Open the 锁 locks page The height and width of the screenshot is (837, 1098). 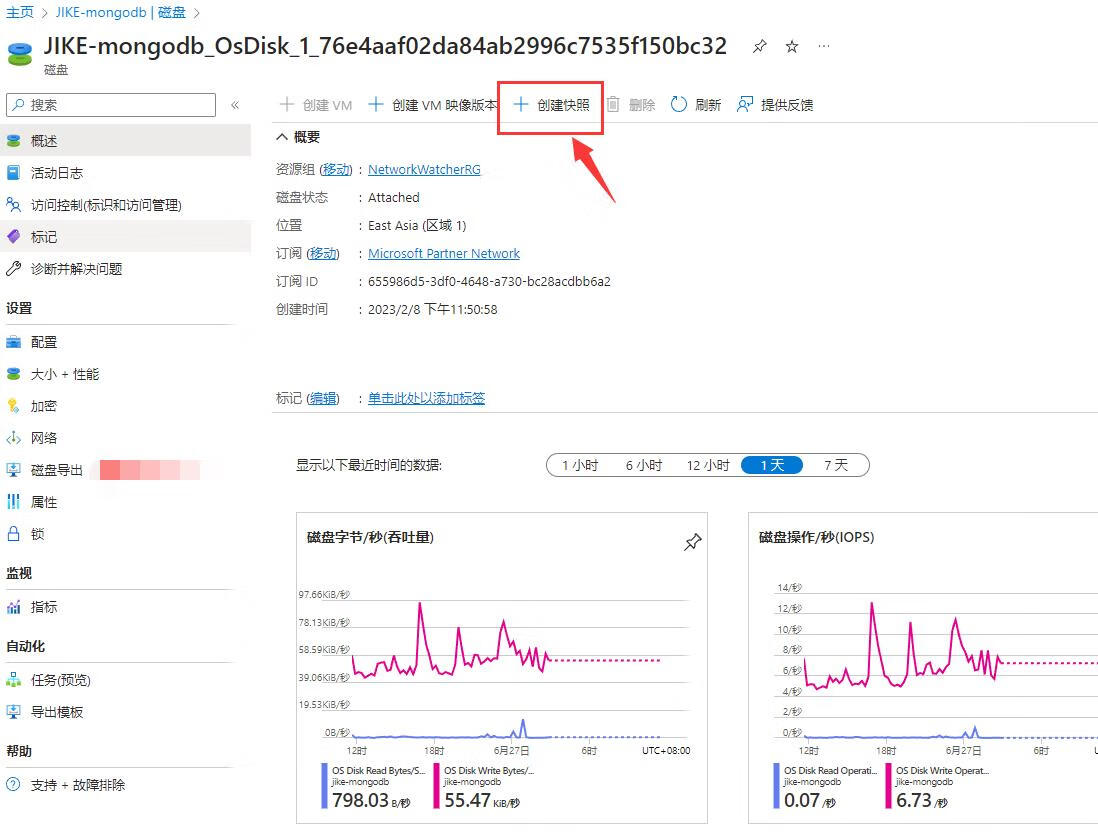(125, 534)
